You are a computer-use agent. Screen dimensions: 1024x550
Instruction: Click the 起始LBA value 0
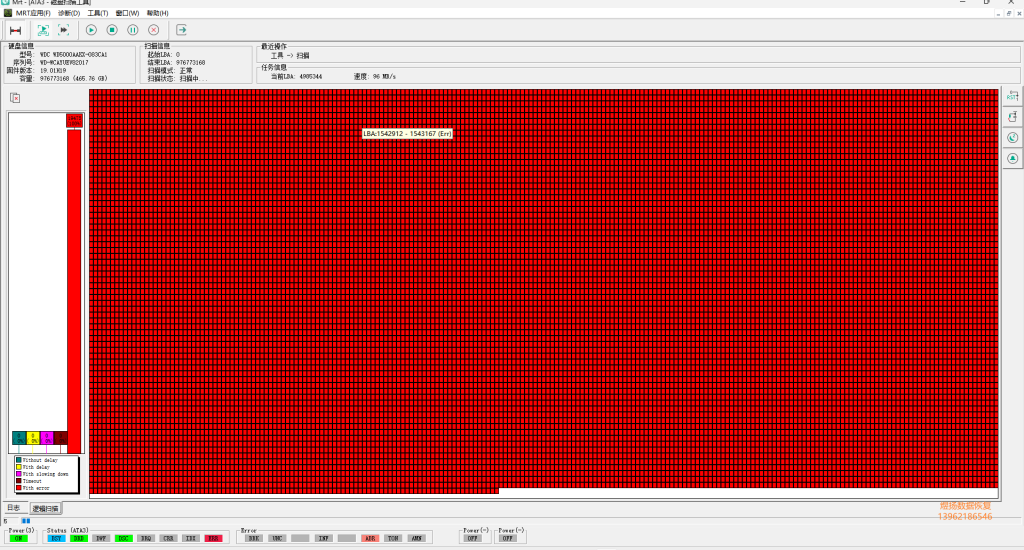click(x=178, y=55)
